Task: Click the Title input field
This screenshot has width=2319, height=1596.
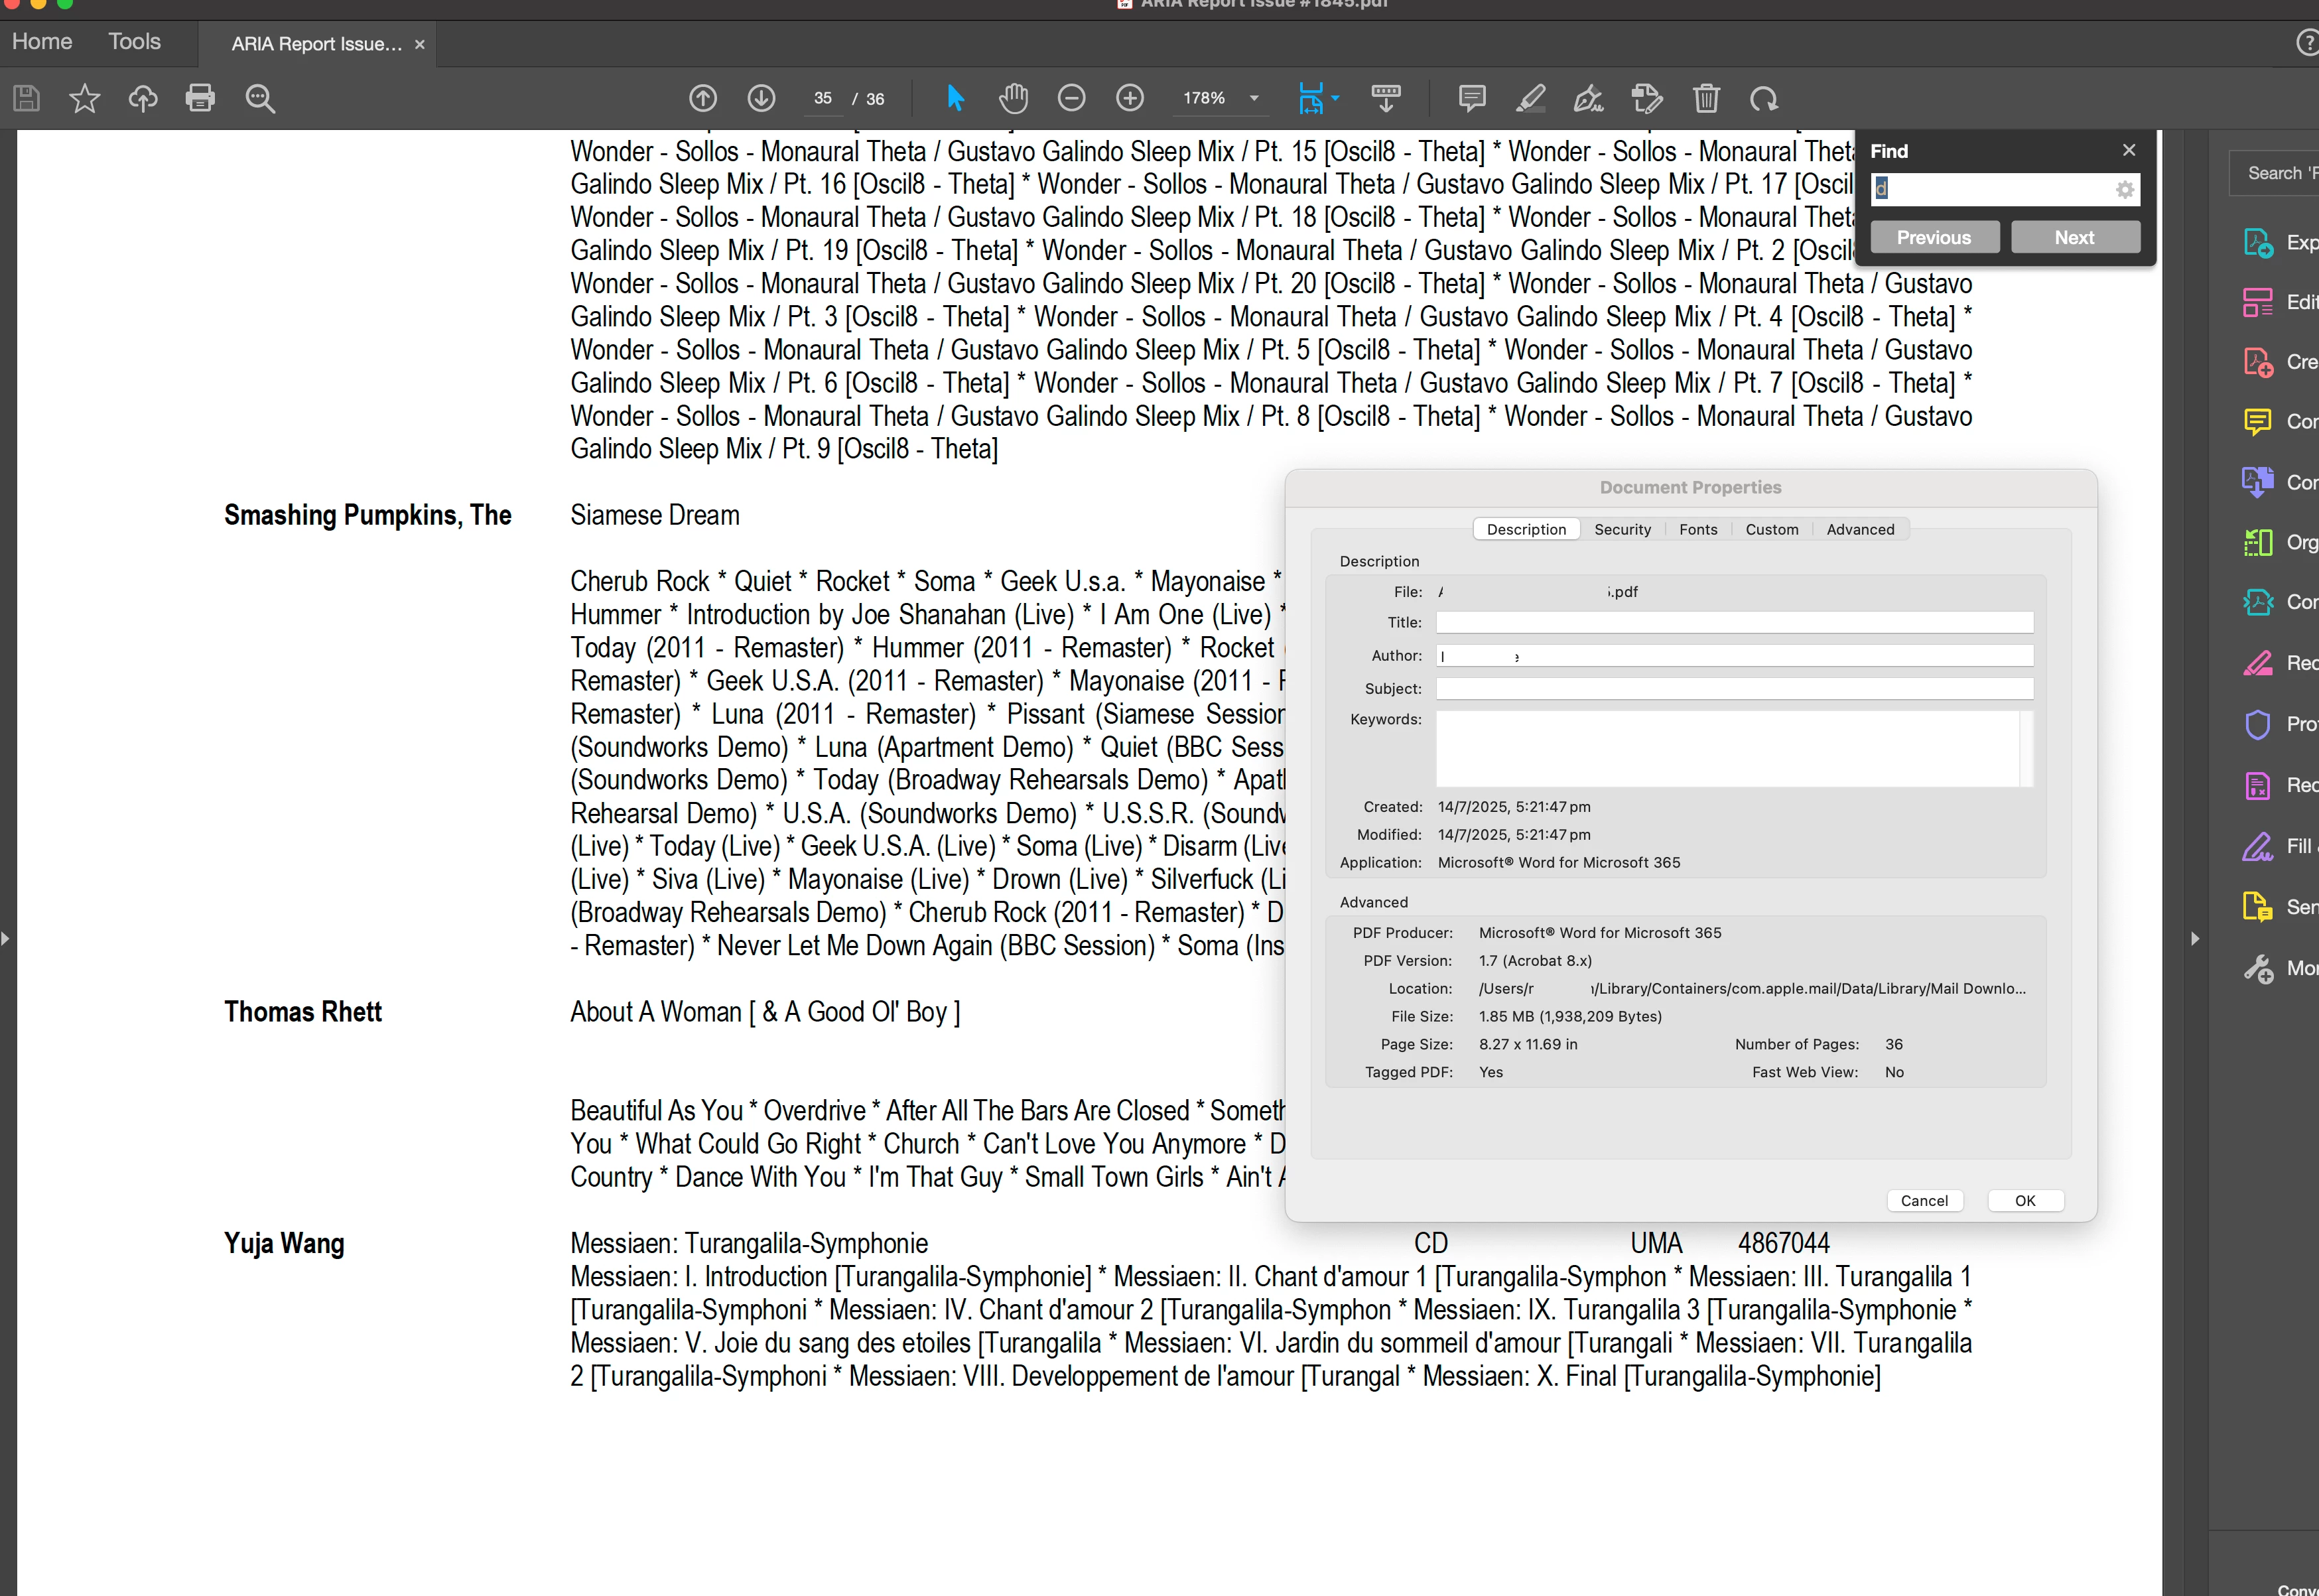Action: pyautogui.click(x=1734, y=622)
